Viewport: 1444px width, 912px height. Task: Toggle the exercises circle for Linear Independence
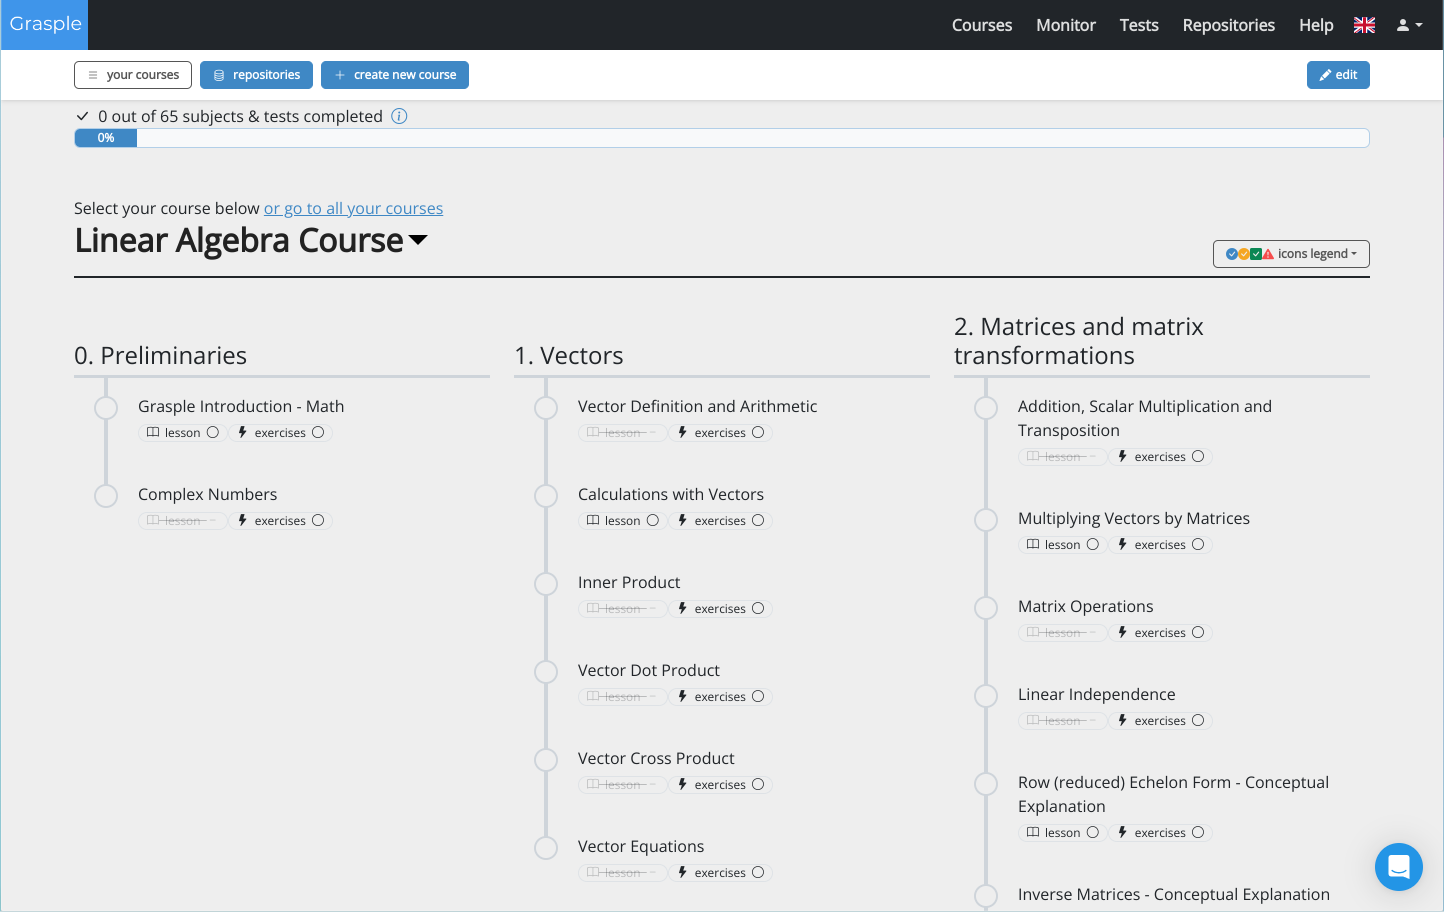click(1196, 720)
